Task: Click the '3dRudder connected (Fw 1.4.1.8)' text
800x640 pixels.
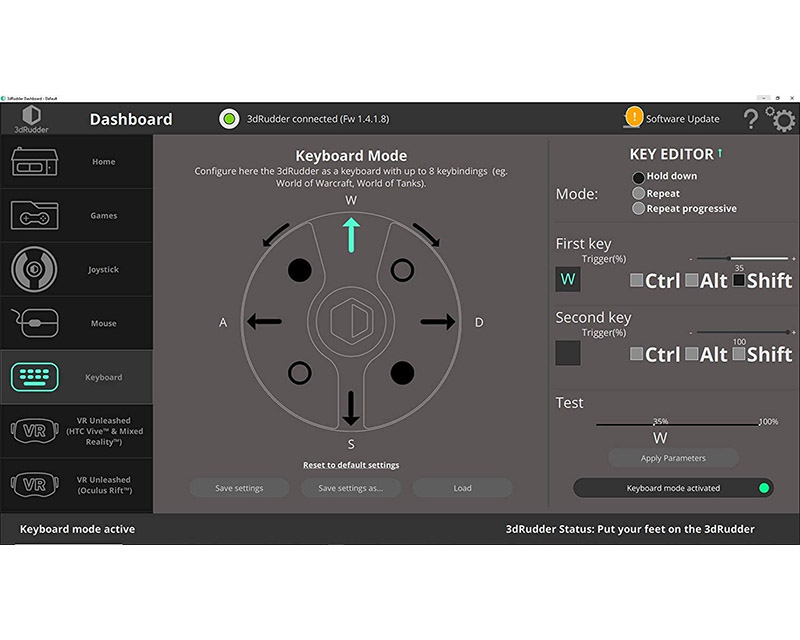Action: tap(318, 119)
